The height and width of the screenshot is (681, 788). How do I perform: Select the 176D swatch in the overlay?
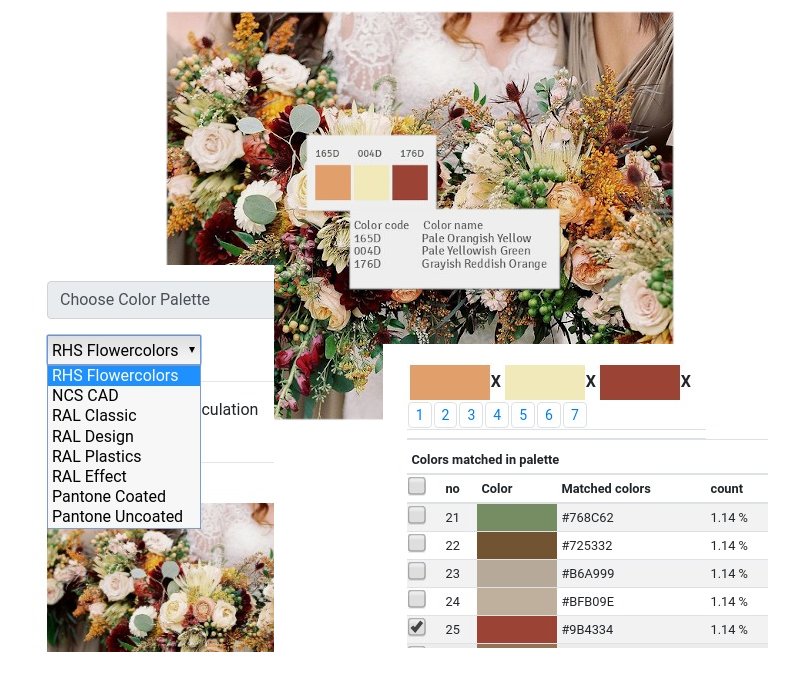point(410,183)
